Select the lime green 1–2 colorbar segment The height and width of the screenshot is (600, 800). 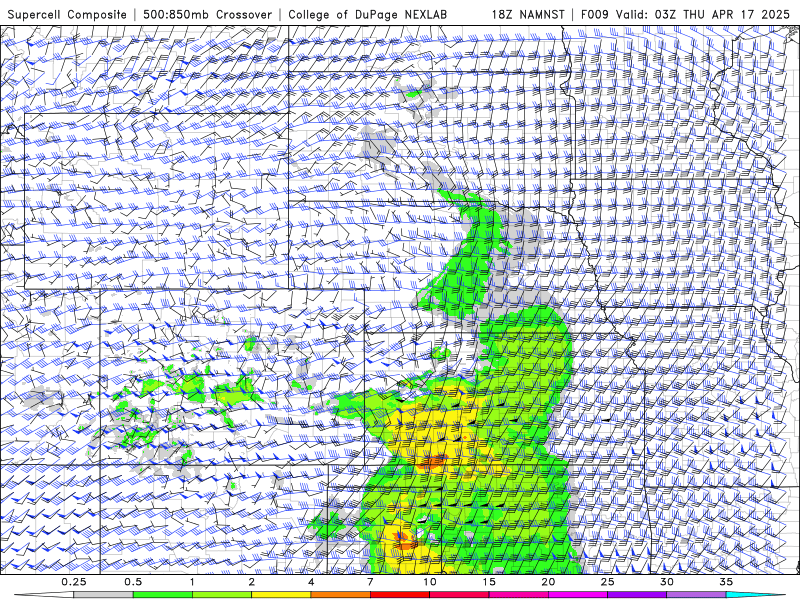222,595
